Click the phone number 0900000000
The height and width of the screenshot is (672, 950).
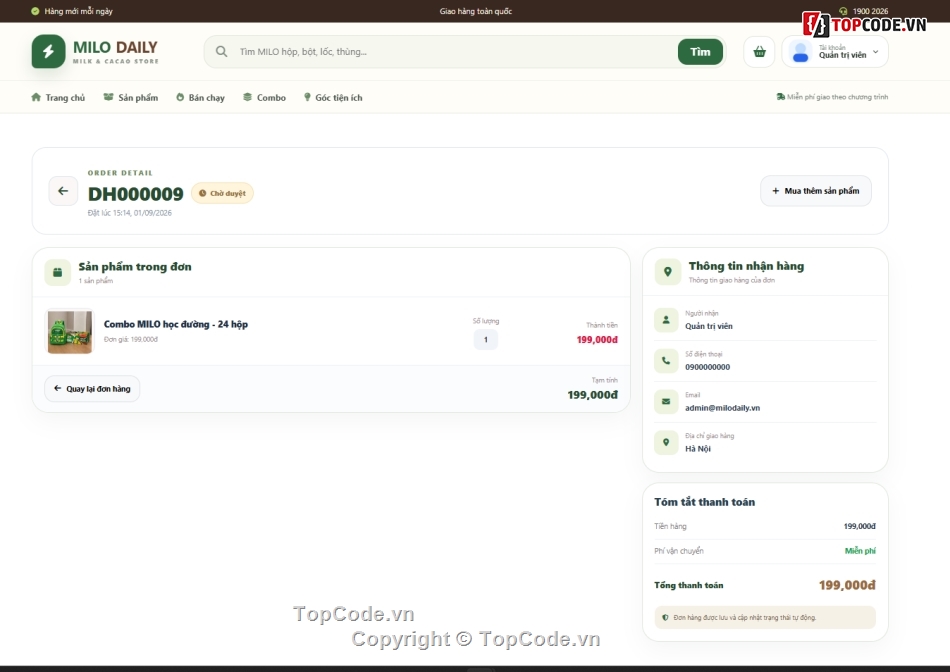(708, 367)
